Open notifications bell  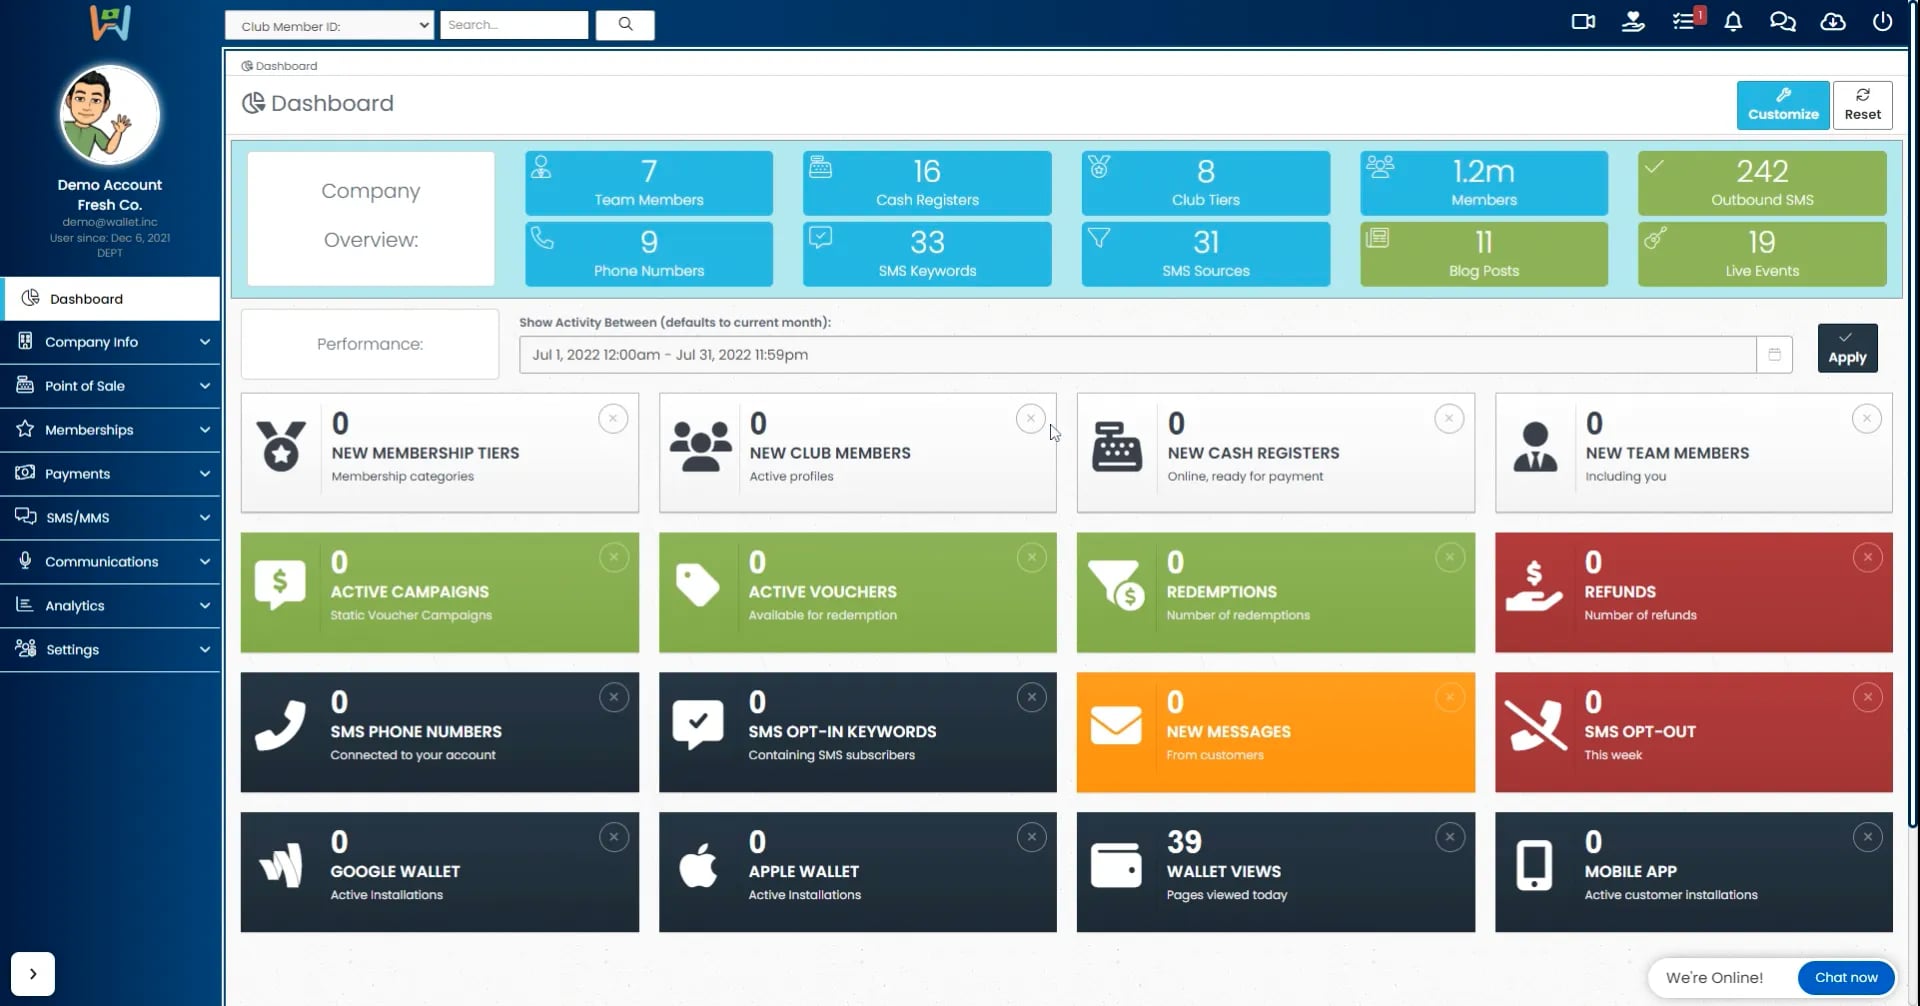1733,21
